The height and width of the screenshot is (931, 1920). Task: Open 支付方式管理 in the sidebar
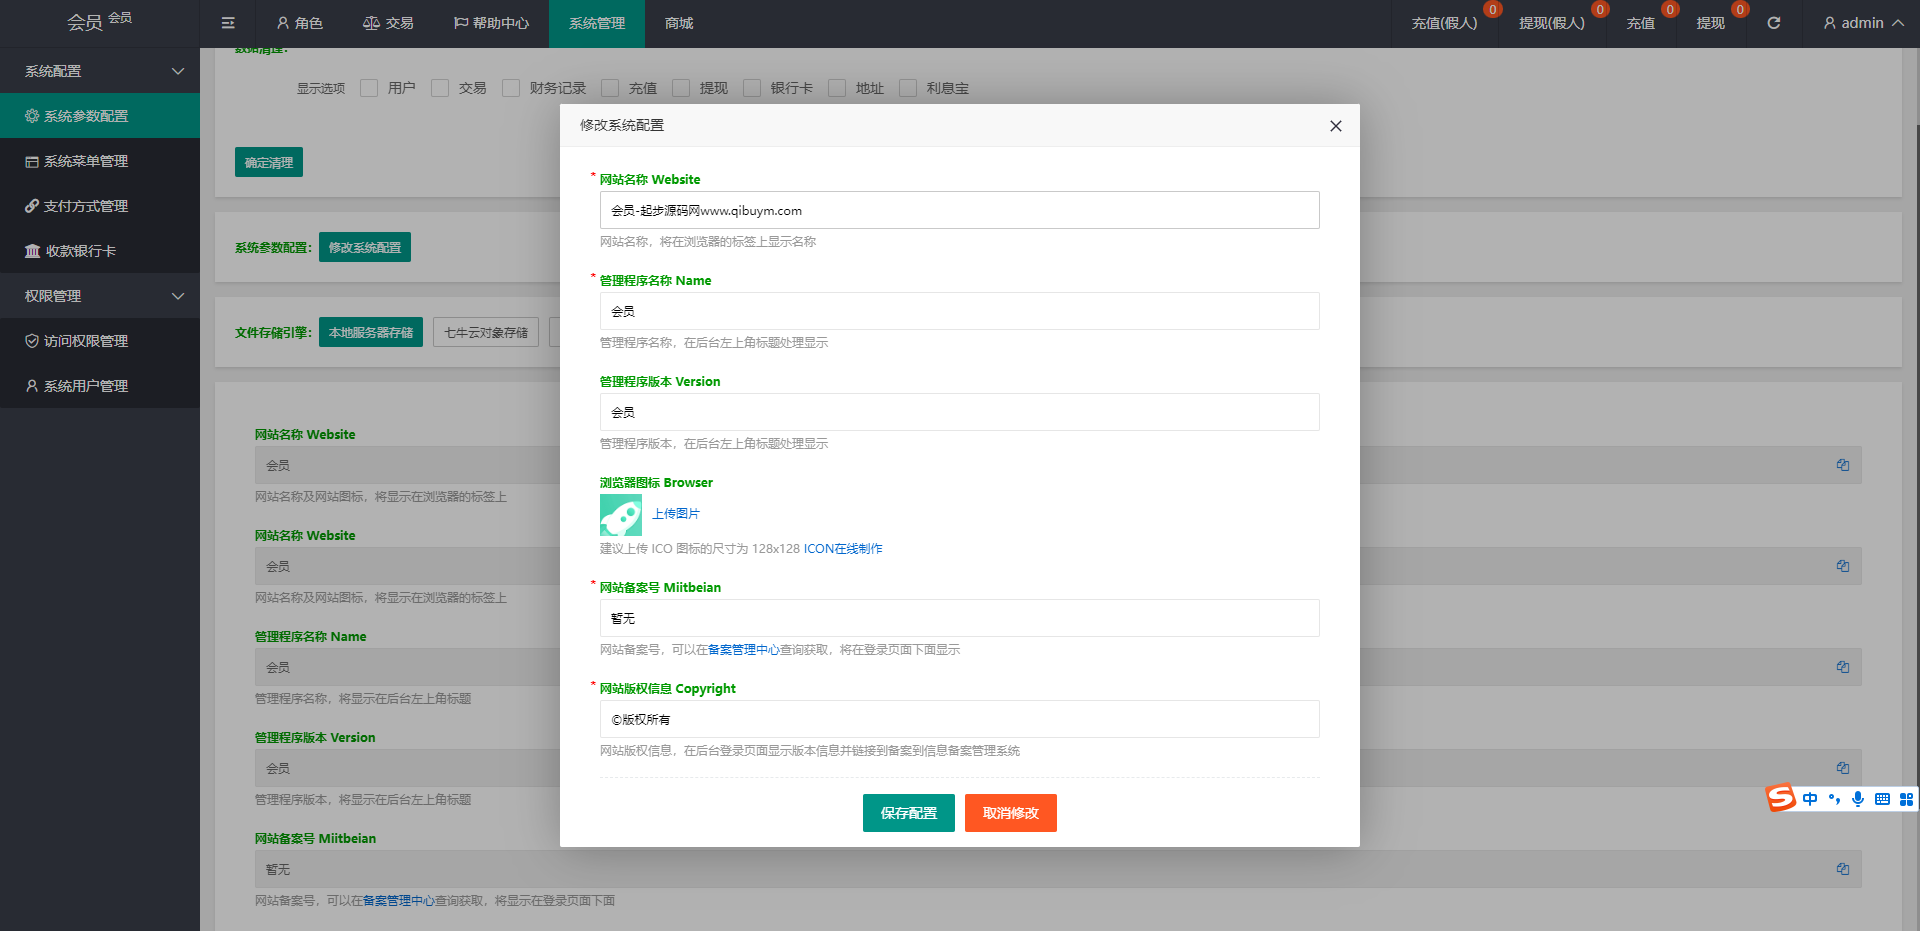100,206
